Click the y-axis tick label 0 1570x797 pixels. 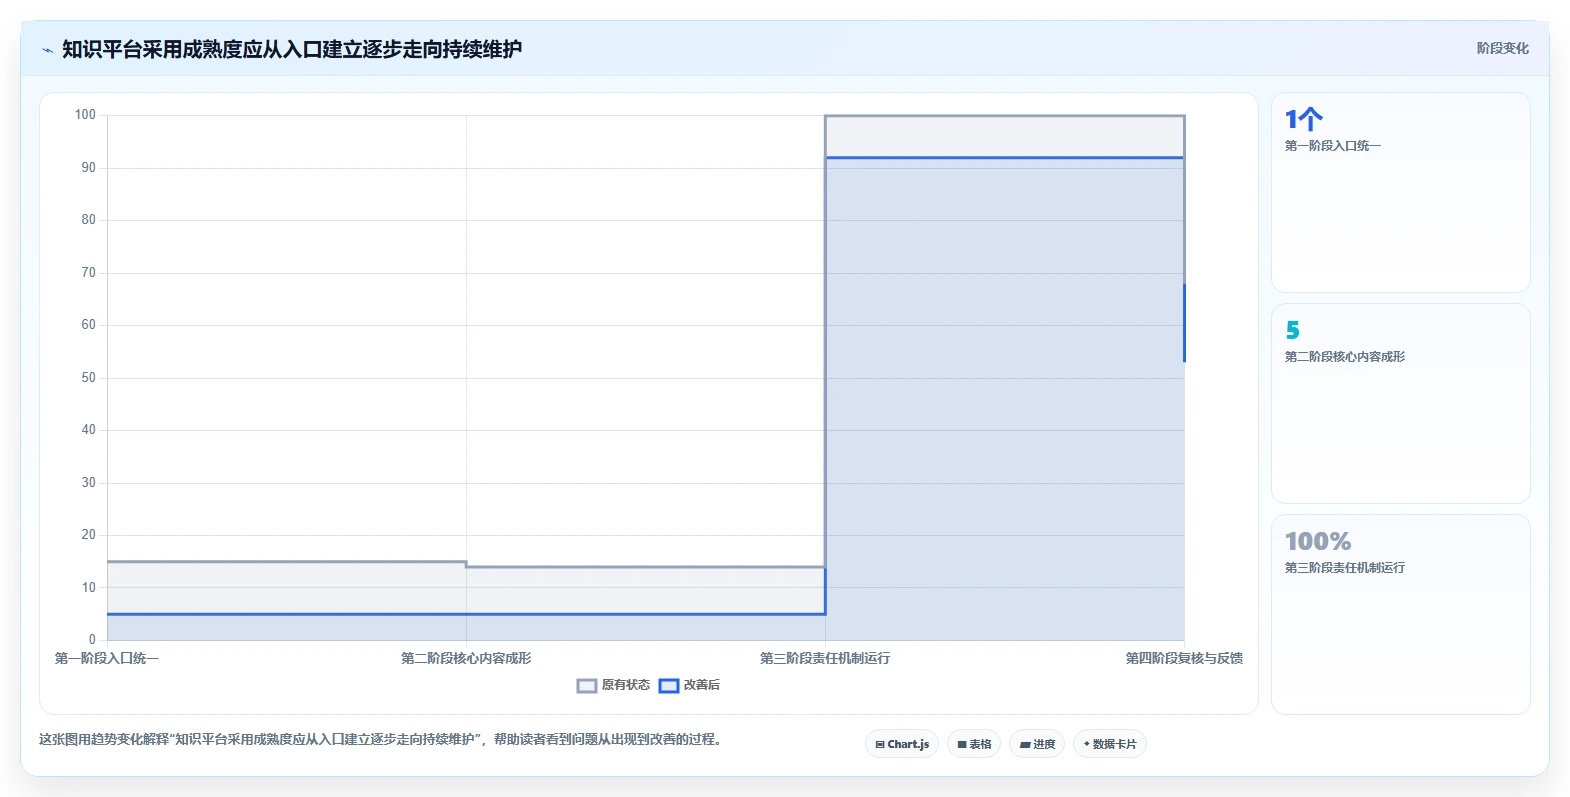point(92,640)
